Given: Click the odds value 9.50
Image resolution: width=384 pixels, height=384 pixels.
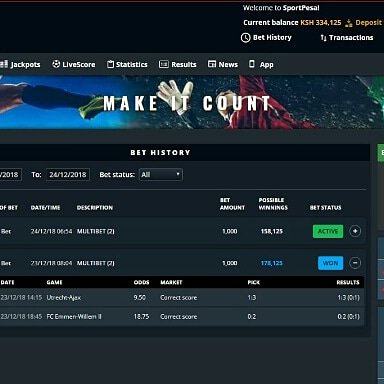Looking at the screenshot, I should (140, 298).
